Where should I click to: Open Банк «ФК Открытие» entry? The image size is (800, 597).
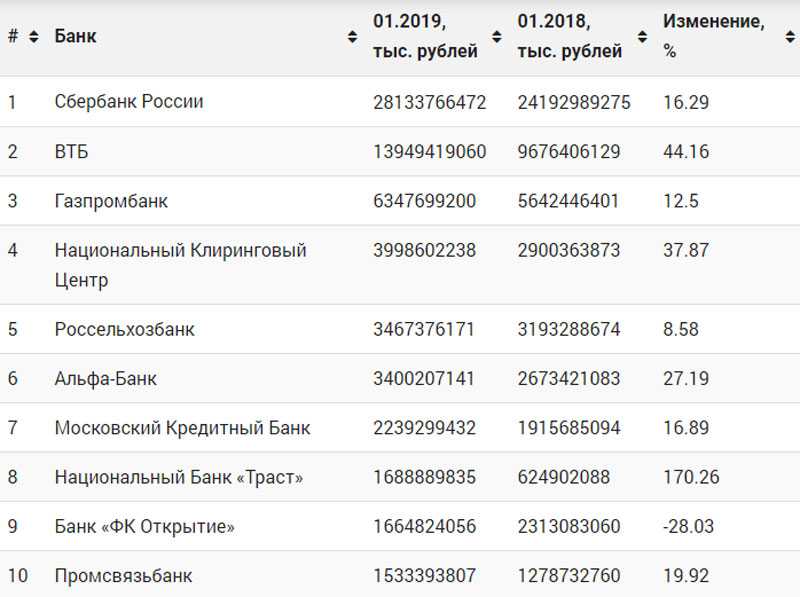click(144, 527)
